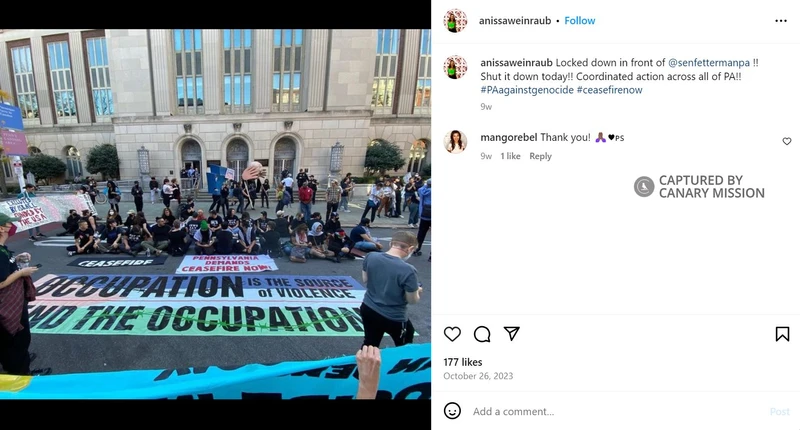Image resolution: width=800 pixels, height=430 pixels.
Task: Open comment bubble icon under post
Action: click(x=482, y=334)
